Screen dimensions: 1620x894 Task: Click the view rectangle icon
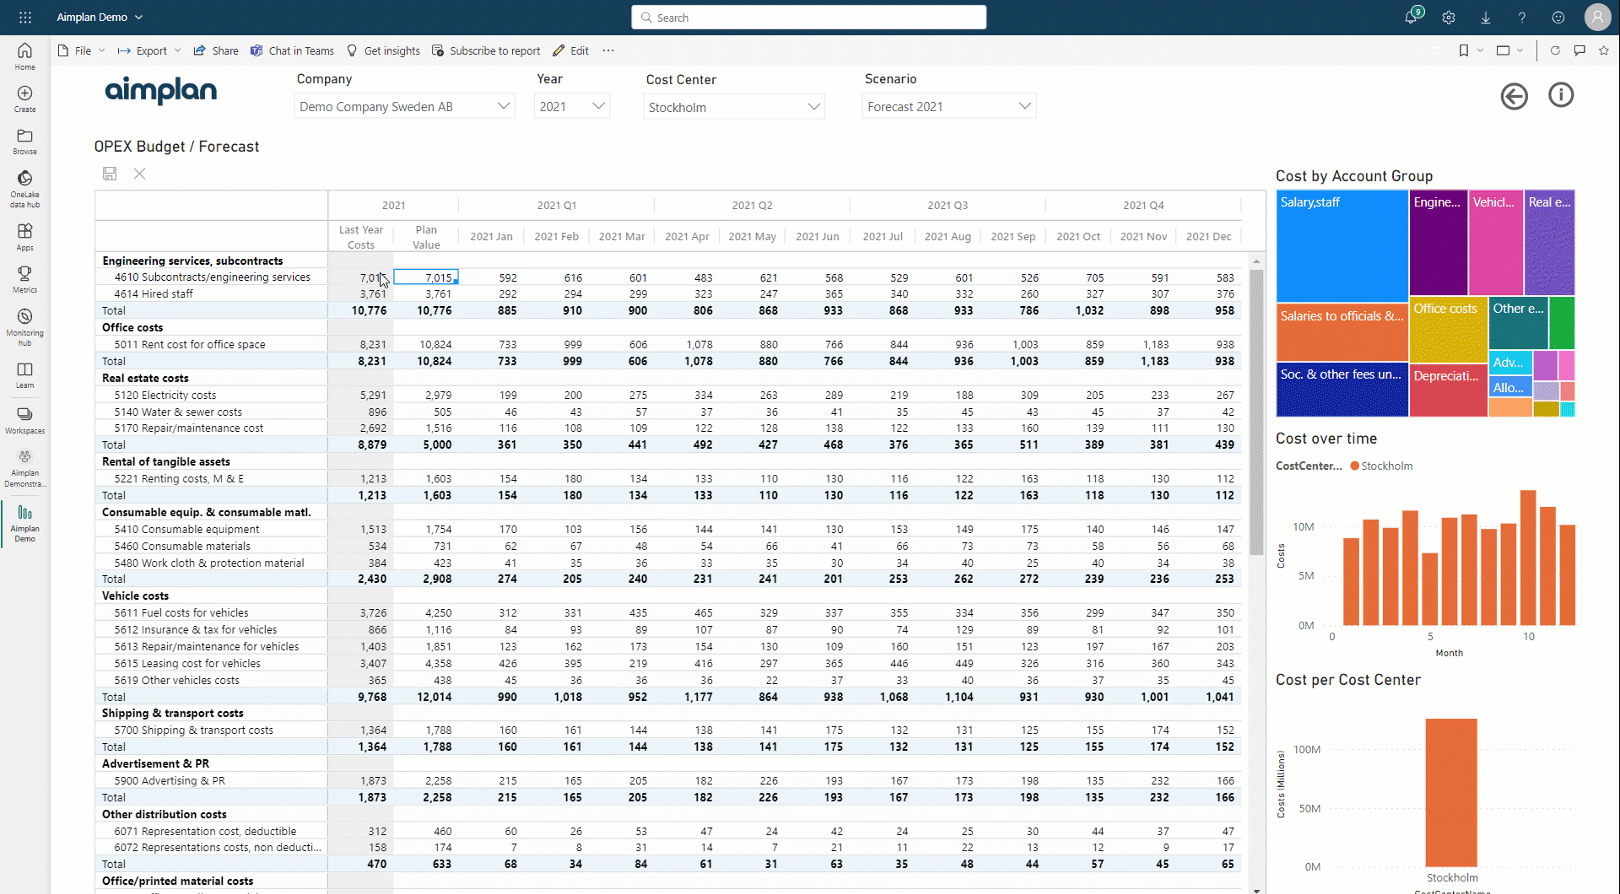[1503, 50]
